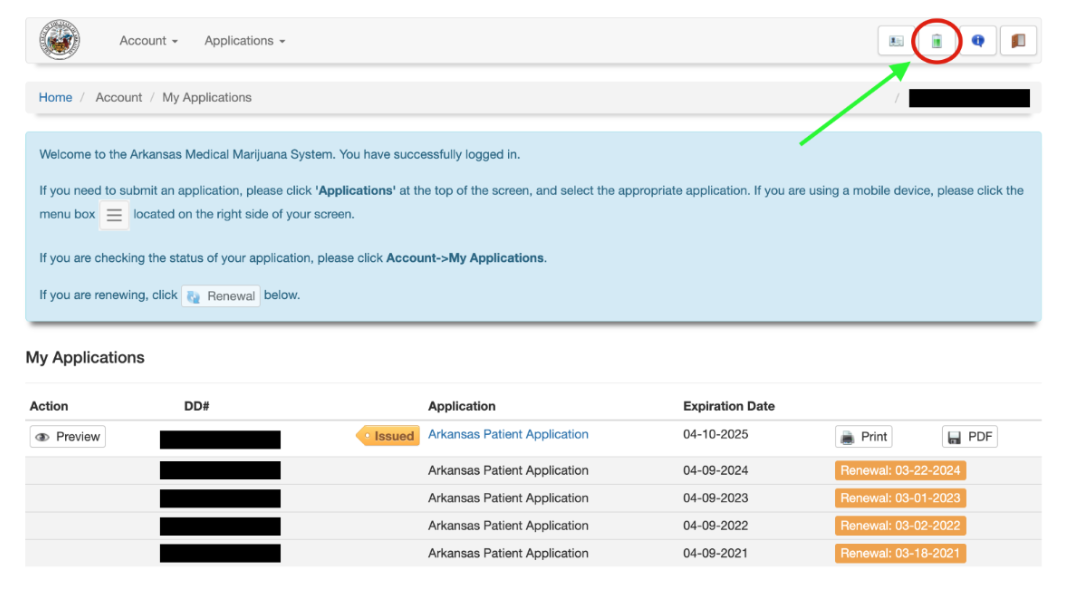Click the hamburger menu box icon
1073x590 pixels.
[x=114, y=215]
